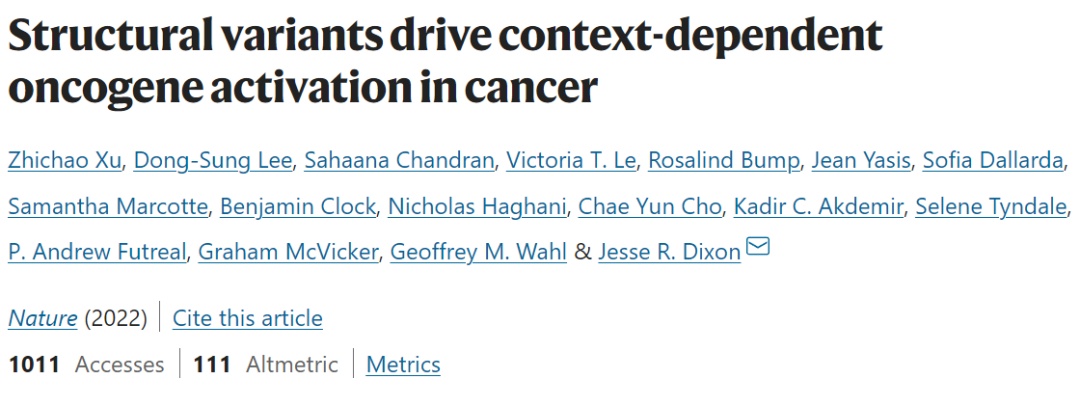This screenshot has height=406, width=1080.
Task: Open Selene Tyndale author link
Action: 991,206
